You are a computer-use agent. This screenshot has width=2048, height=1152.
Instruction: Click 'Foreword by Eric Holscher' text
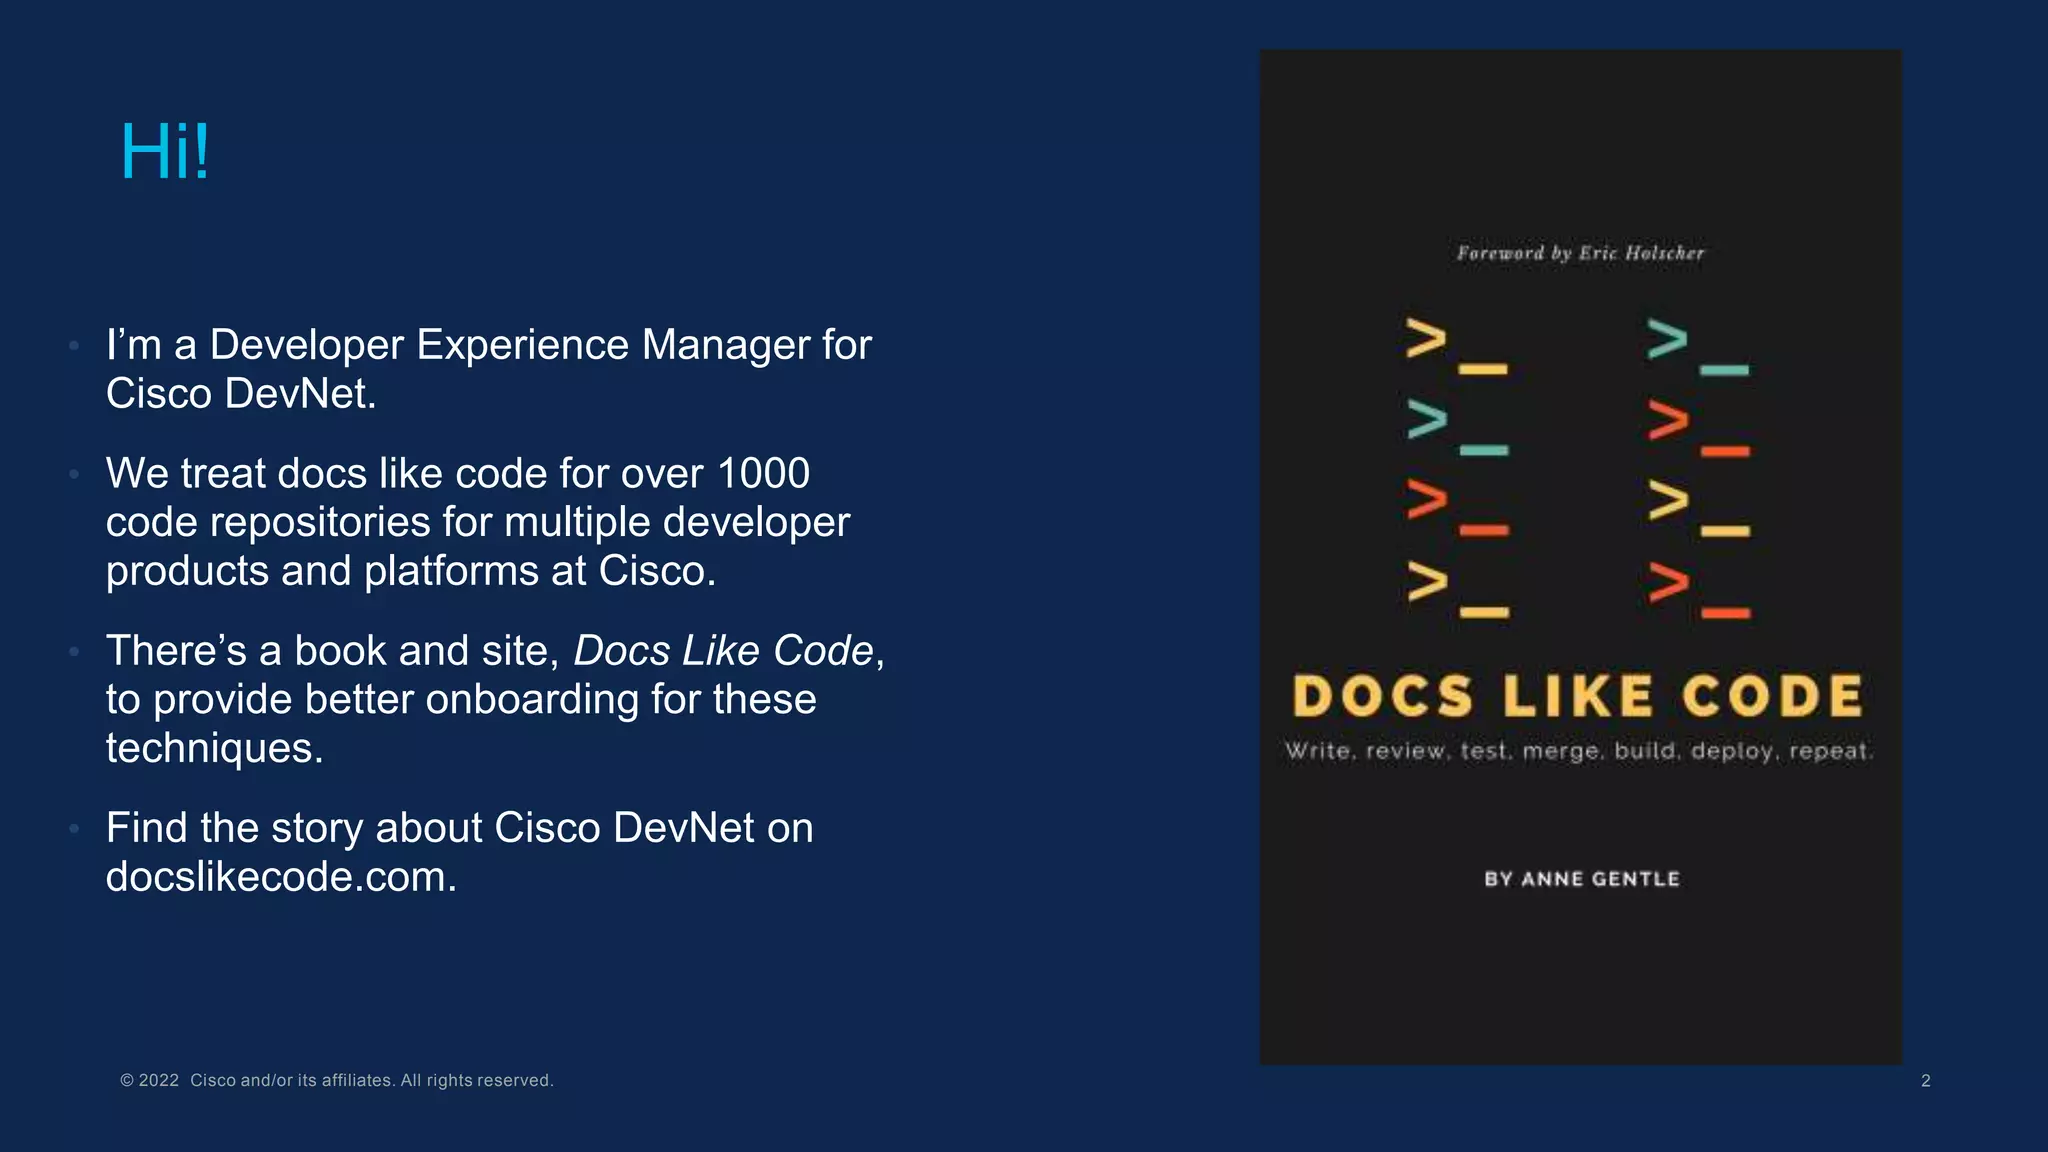coord(1580,253)
